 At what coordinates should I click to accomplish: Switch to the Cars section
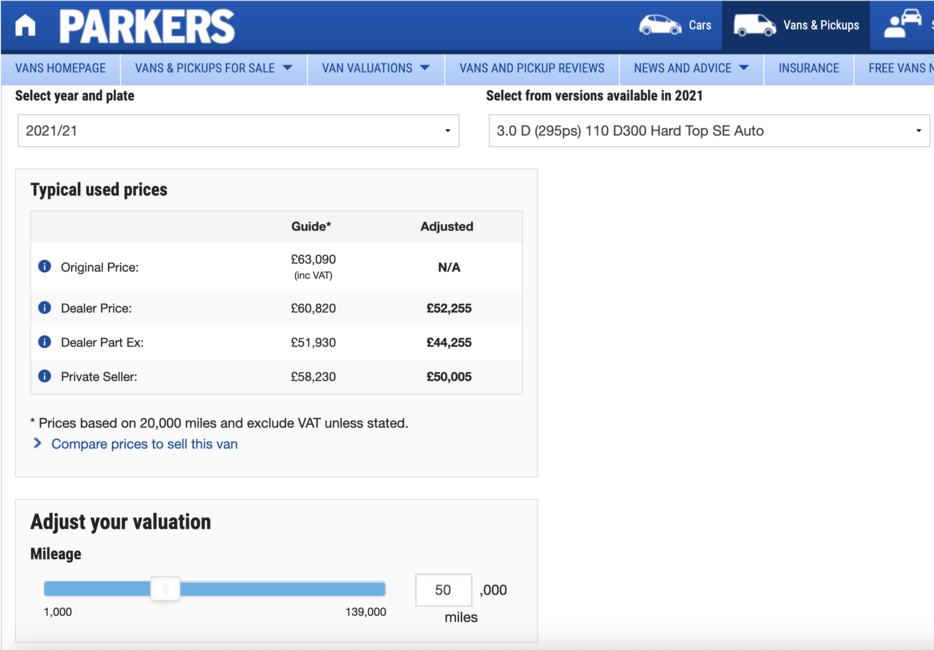675,25
